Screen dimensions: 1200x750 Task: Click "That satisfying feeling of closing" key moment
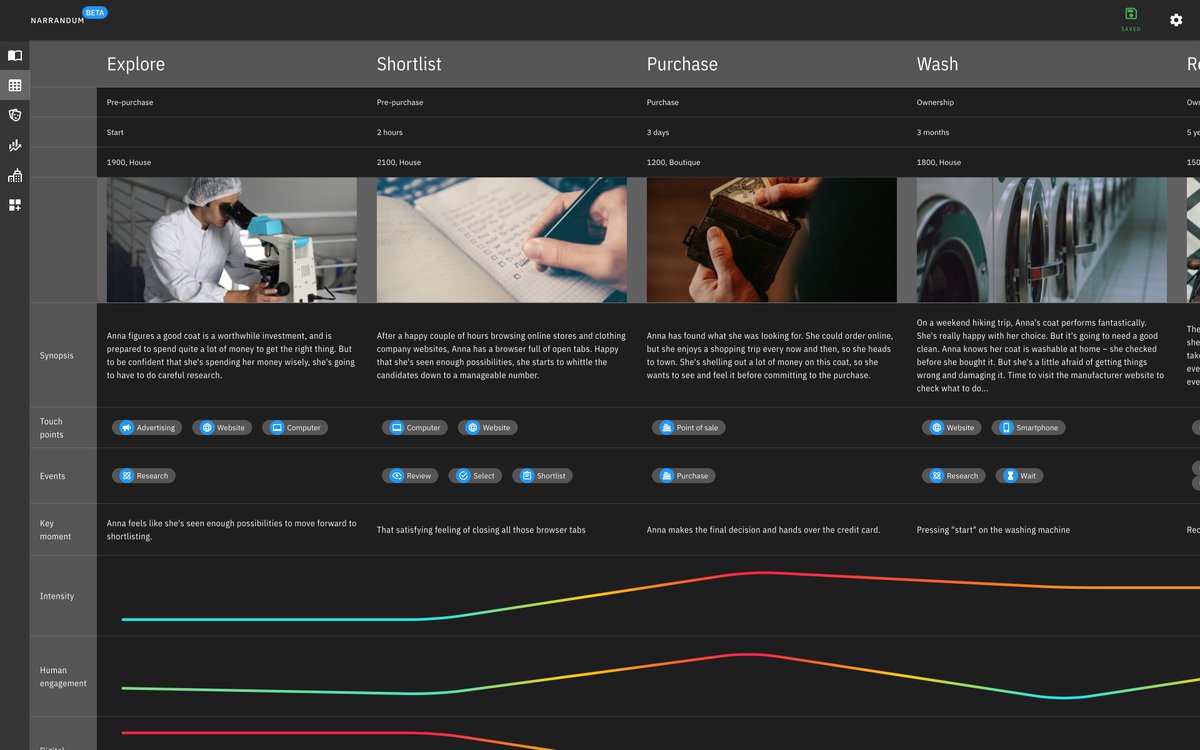(481, 530)
